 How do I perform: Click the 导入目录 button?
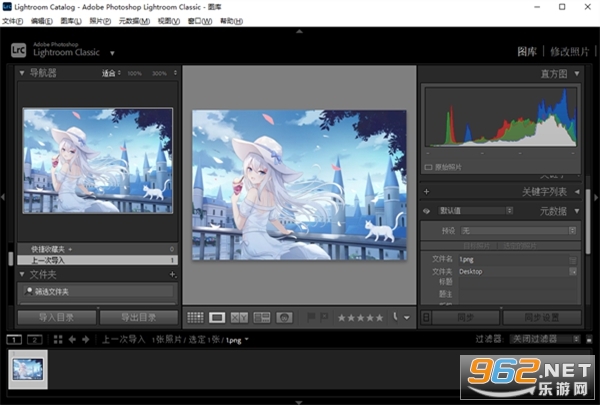pos(57,317)
